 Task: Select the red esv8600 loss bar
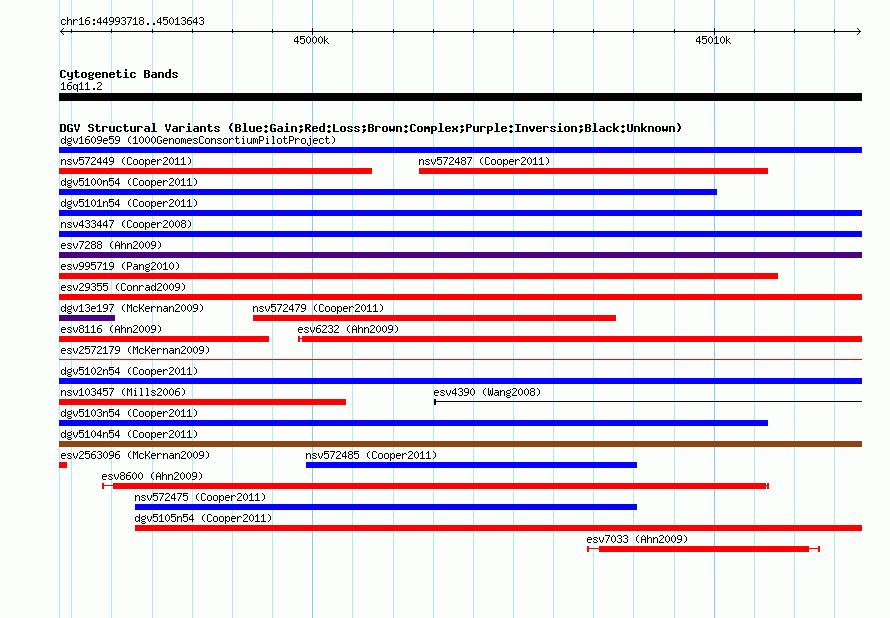point(435,486)
